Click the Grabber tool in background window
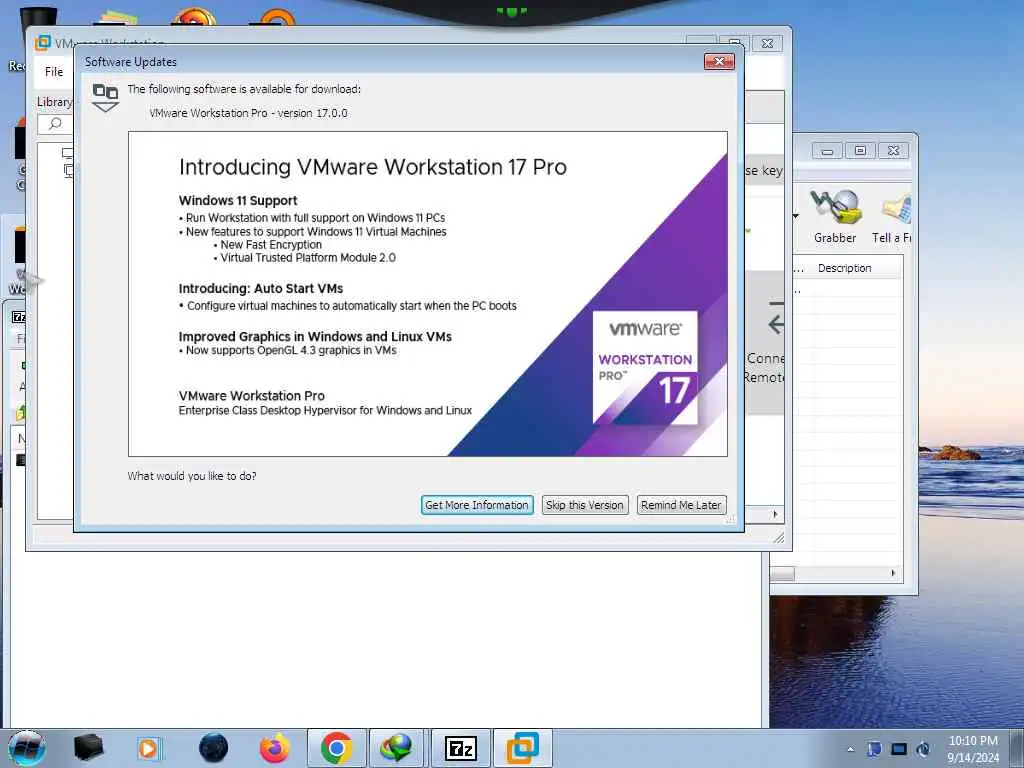The height and width of the screenshot is (768, 1024). click(x=835, y=217)
